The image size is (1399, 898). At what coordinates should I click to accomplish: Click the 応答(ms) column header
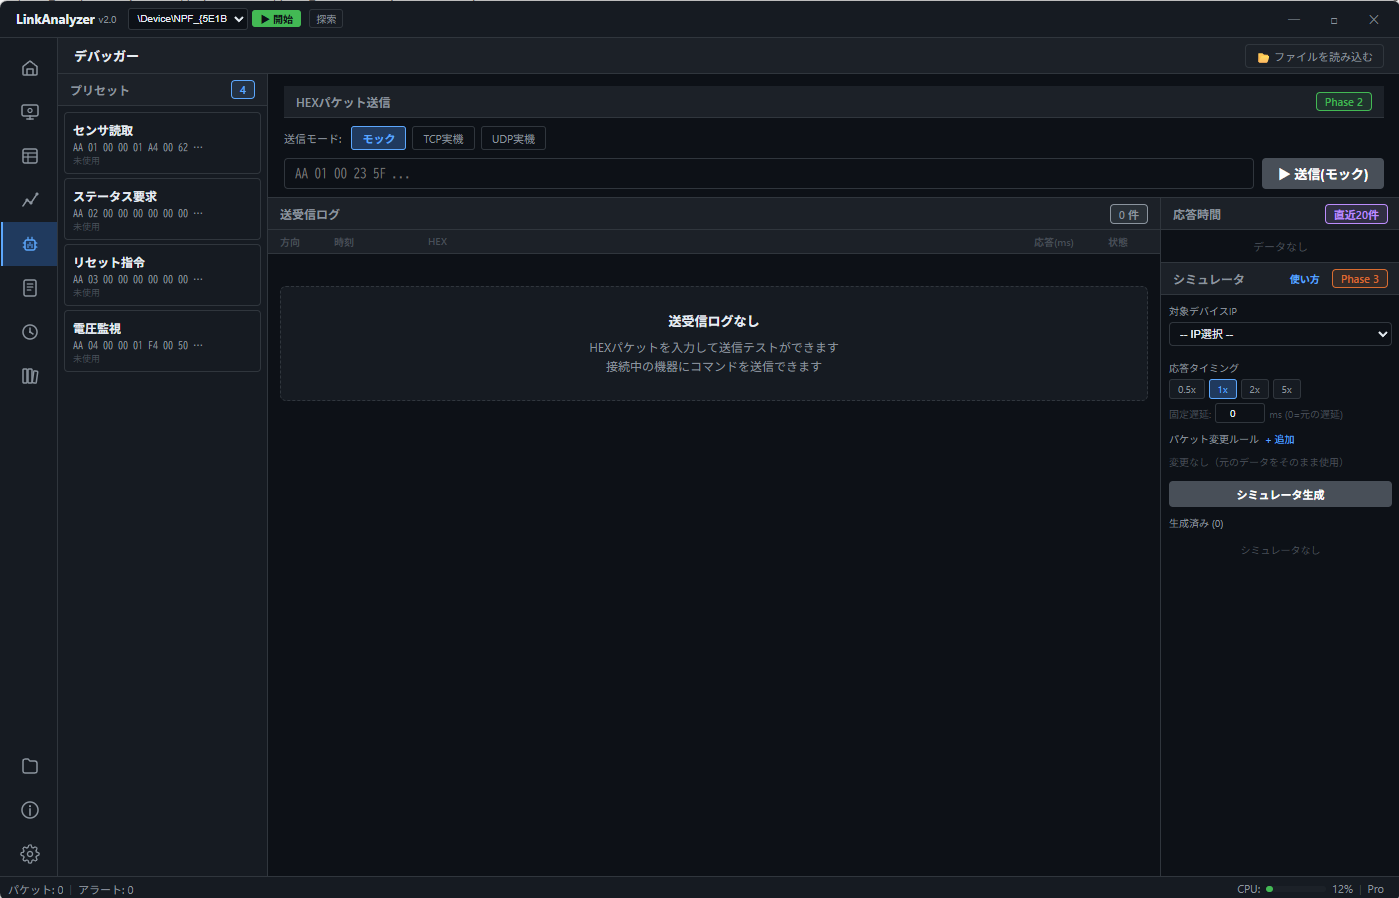tap(1054, 242)
